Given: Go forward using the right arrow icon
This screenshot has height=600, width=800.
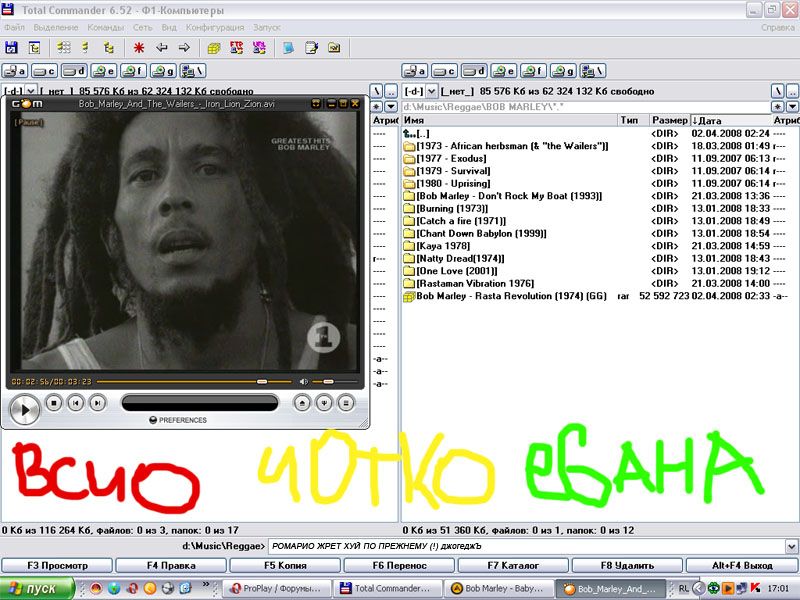Looking at the screenshot, I should 184,48.
